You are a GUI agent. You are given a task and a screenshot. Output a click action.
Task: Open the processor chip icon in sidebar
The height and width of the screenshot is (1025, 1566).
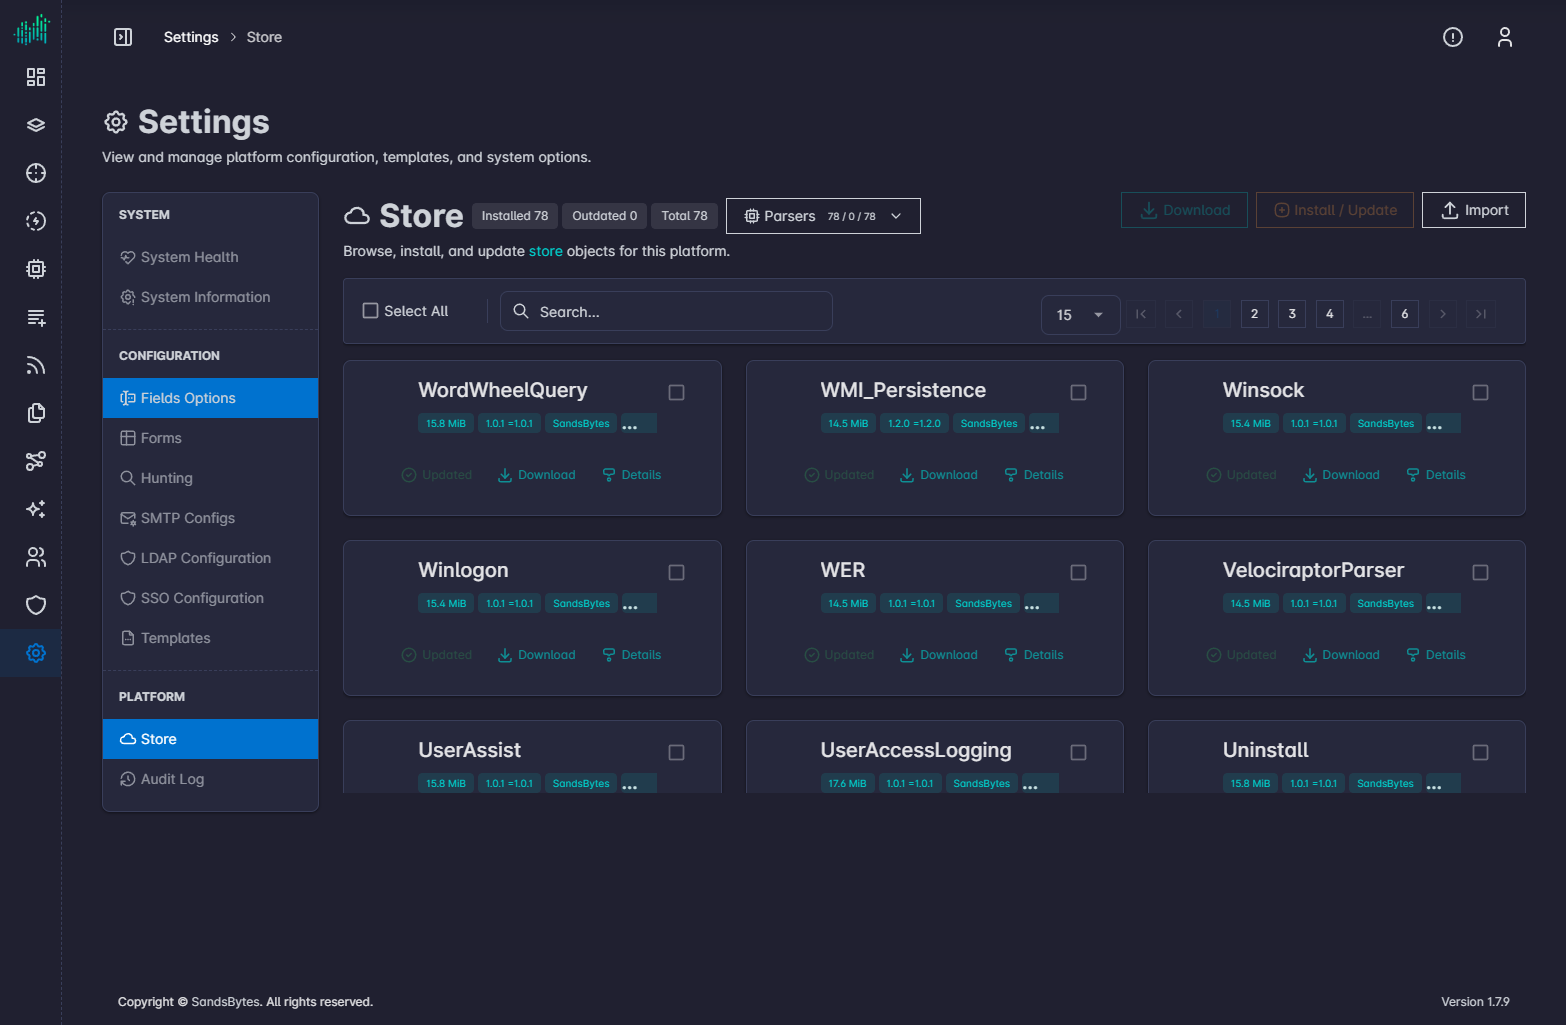[x=36, y=269]
